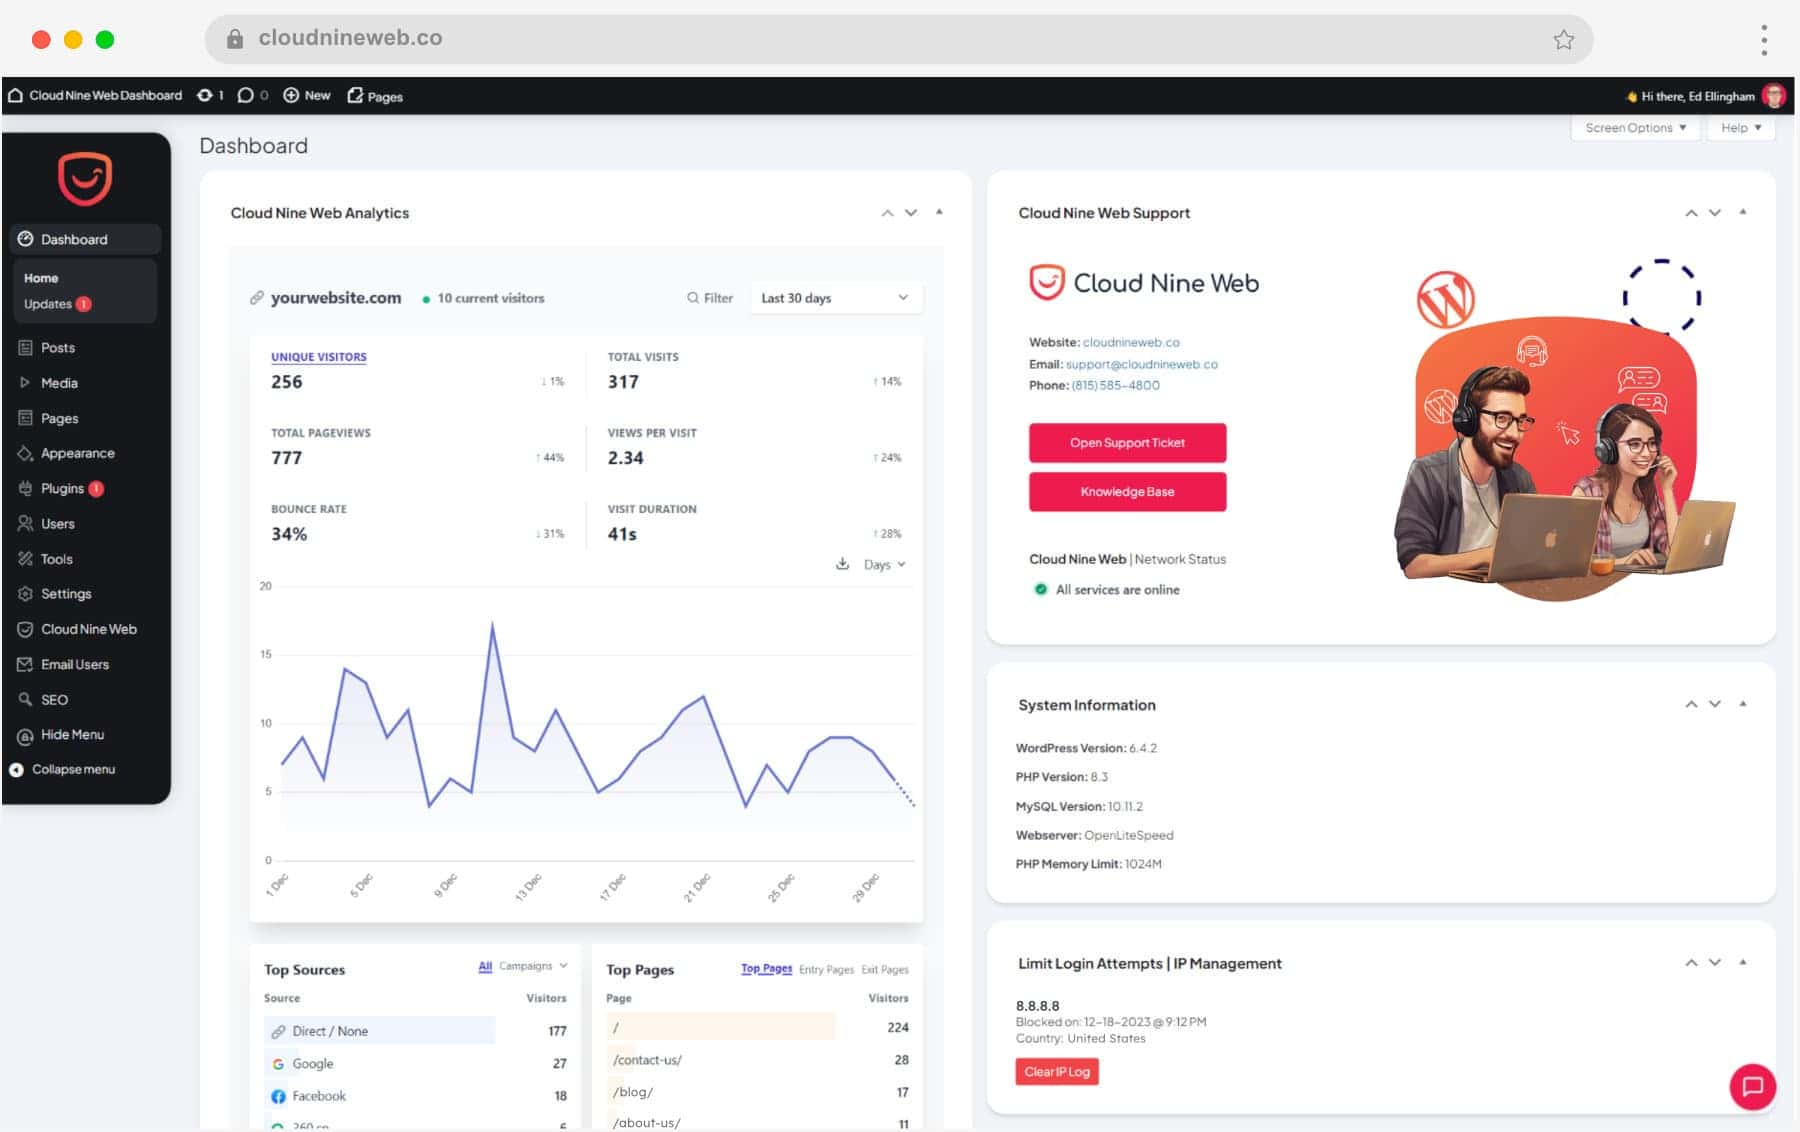Viewport: 1800px width, 1132px height.
Task: Open browser three-dot menu
Action: click(x=1764, y=39)
